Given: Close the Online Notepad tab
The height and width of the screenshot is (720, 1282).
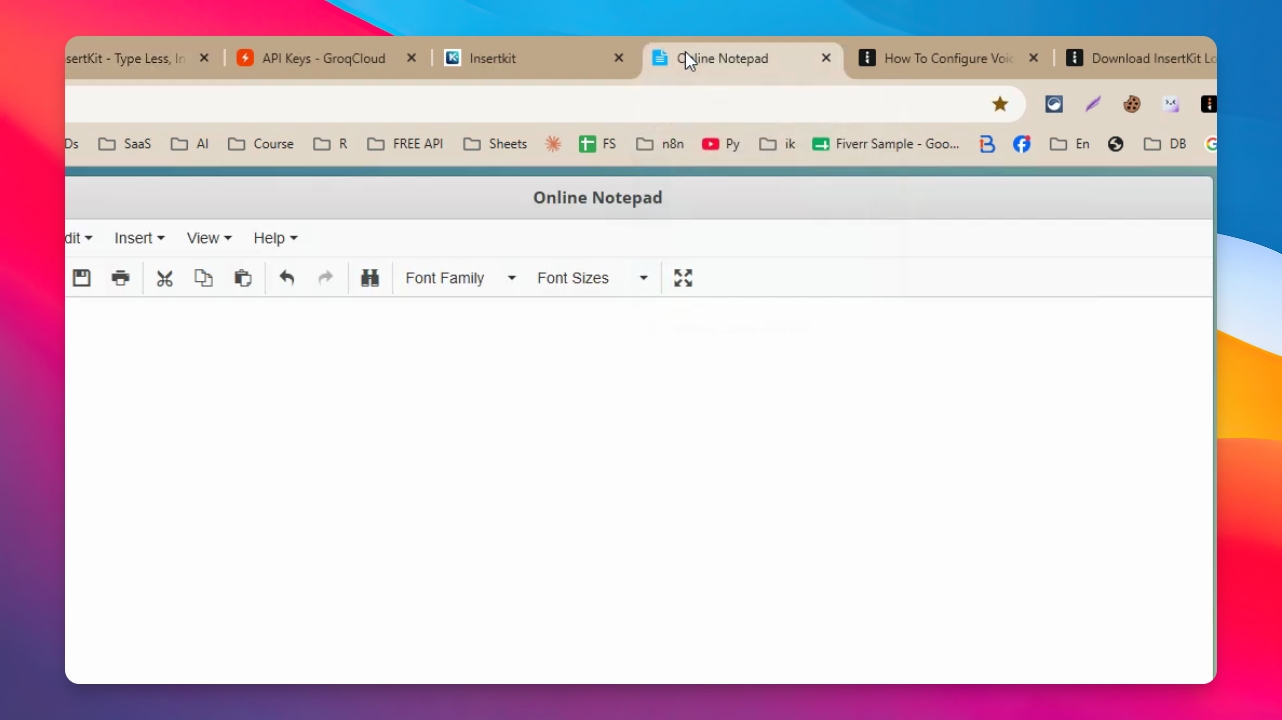Looking at the screenshot, I should [x=826, y=58].
